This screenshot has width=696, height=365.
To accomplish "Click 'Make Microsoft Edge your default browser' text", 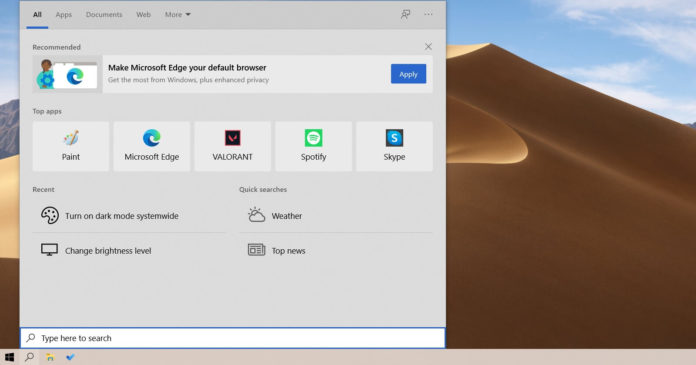I will pyautogui.click(x=187, y=67).
